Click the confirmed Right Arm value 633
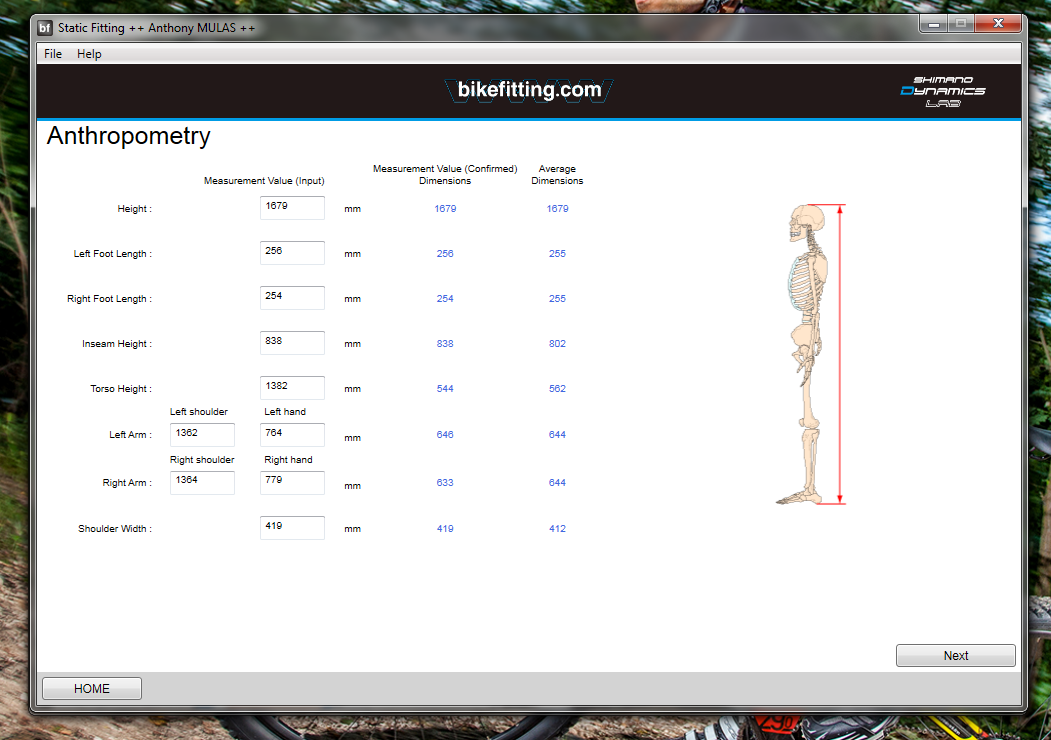This screenshot has height=740, width=1051. coord(445,483)
